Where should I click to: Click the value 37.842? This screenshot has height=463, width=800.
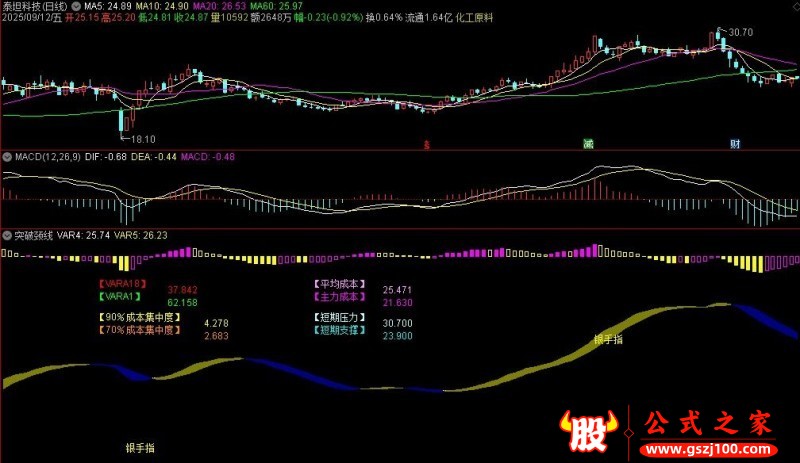[x=182, y=290]
